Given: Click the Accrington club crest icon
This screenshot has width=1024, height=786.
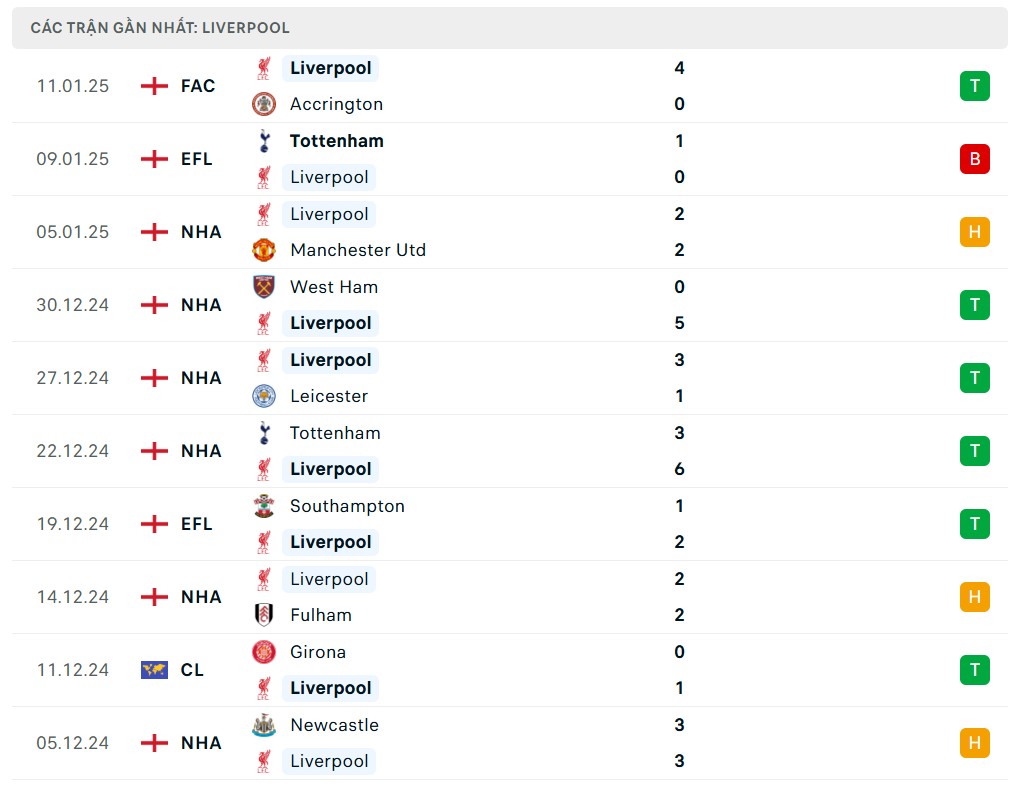Looking at the screenshot, I should pyautogui.click(x=264, y=104).
